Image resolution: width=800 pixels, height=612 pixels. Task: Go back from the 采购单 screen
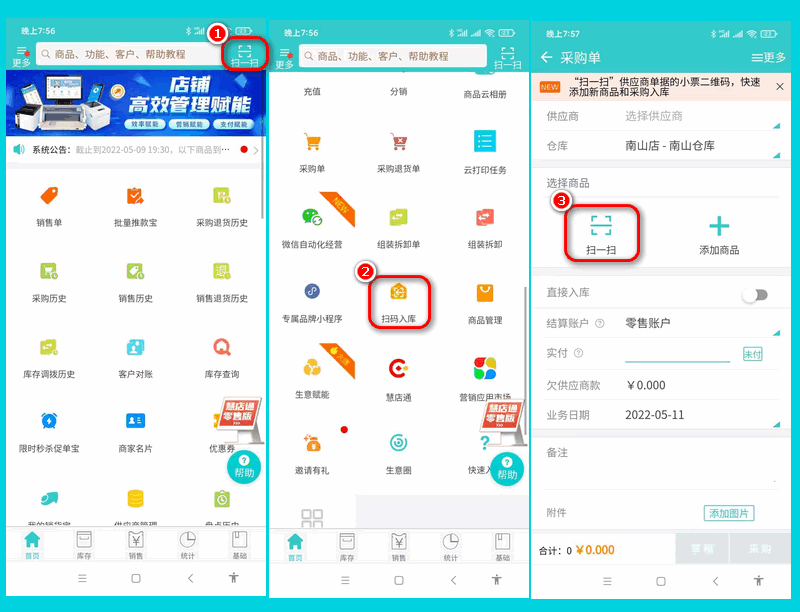click(546, 58)
